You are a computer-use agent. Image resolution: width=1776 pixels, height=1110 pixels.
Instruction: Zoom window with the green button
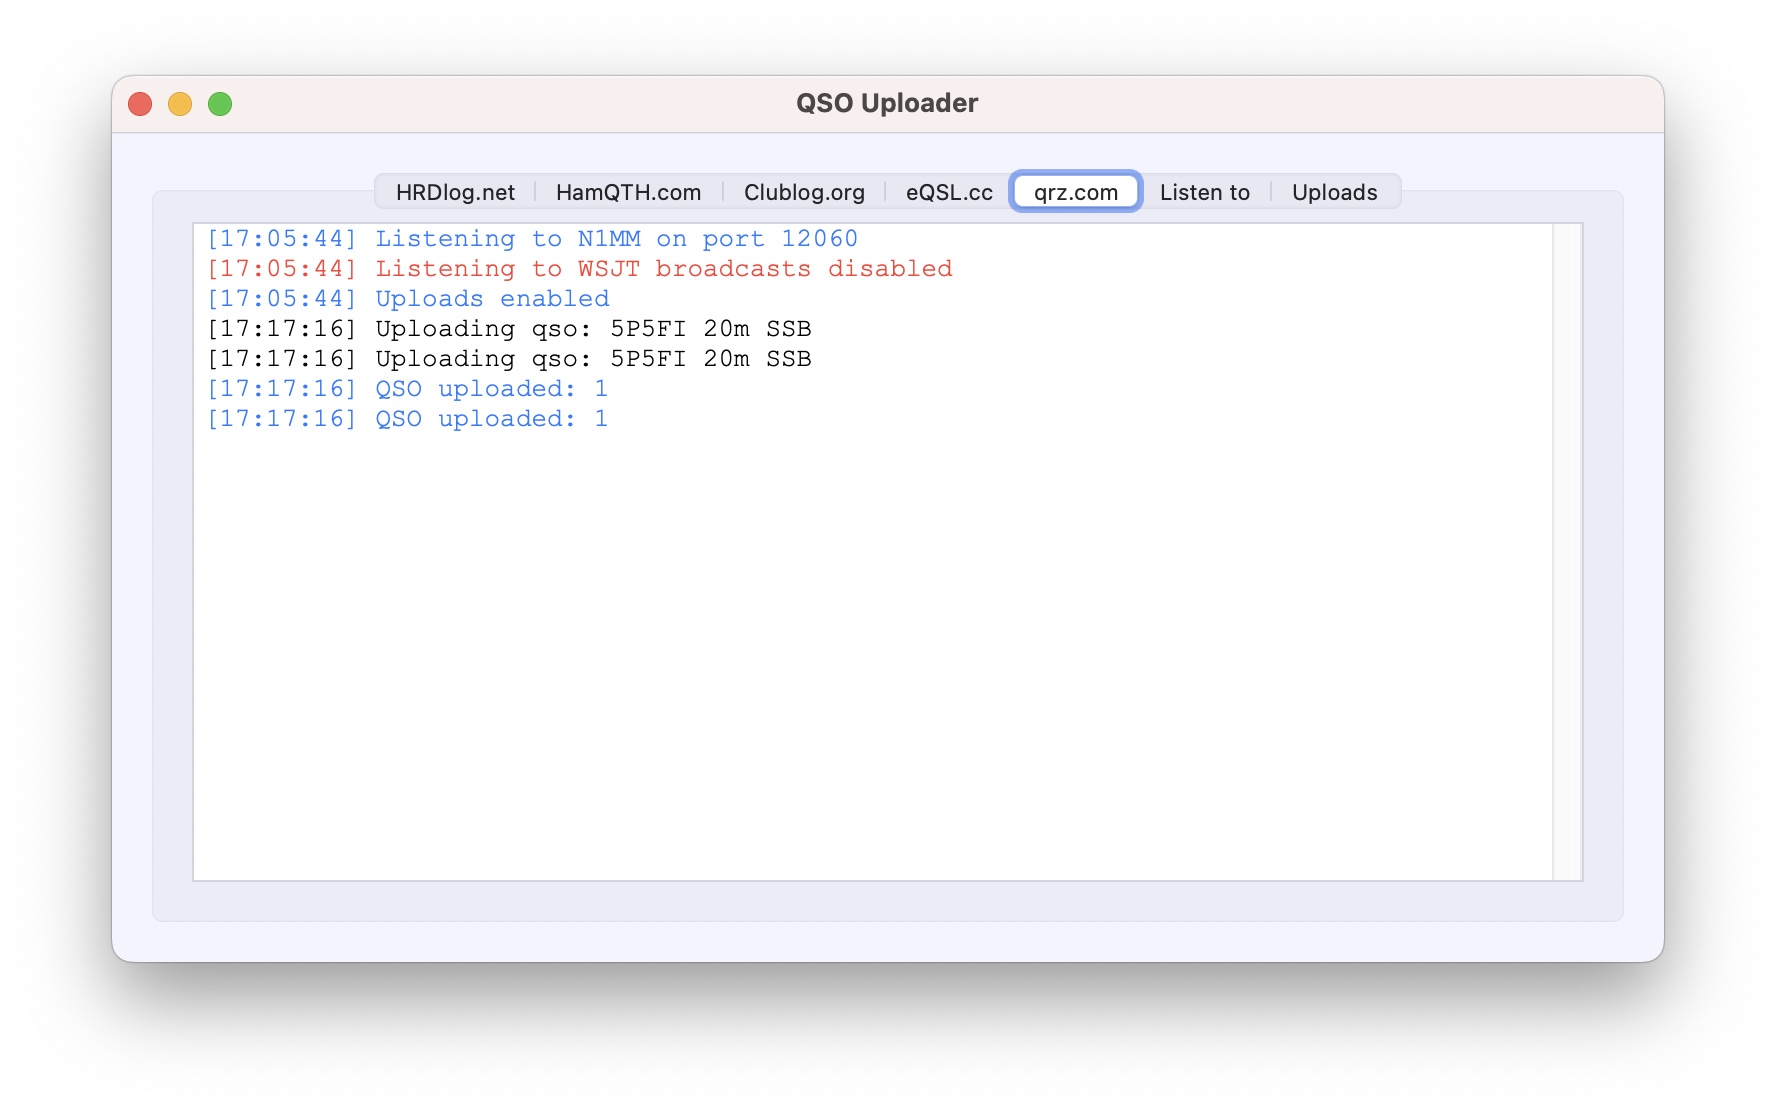(x=220, y=104)
